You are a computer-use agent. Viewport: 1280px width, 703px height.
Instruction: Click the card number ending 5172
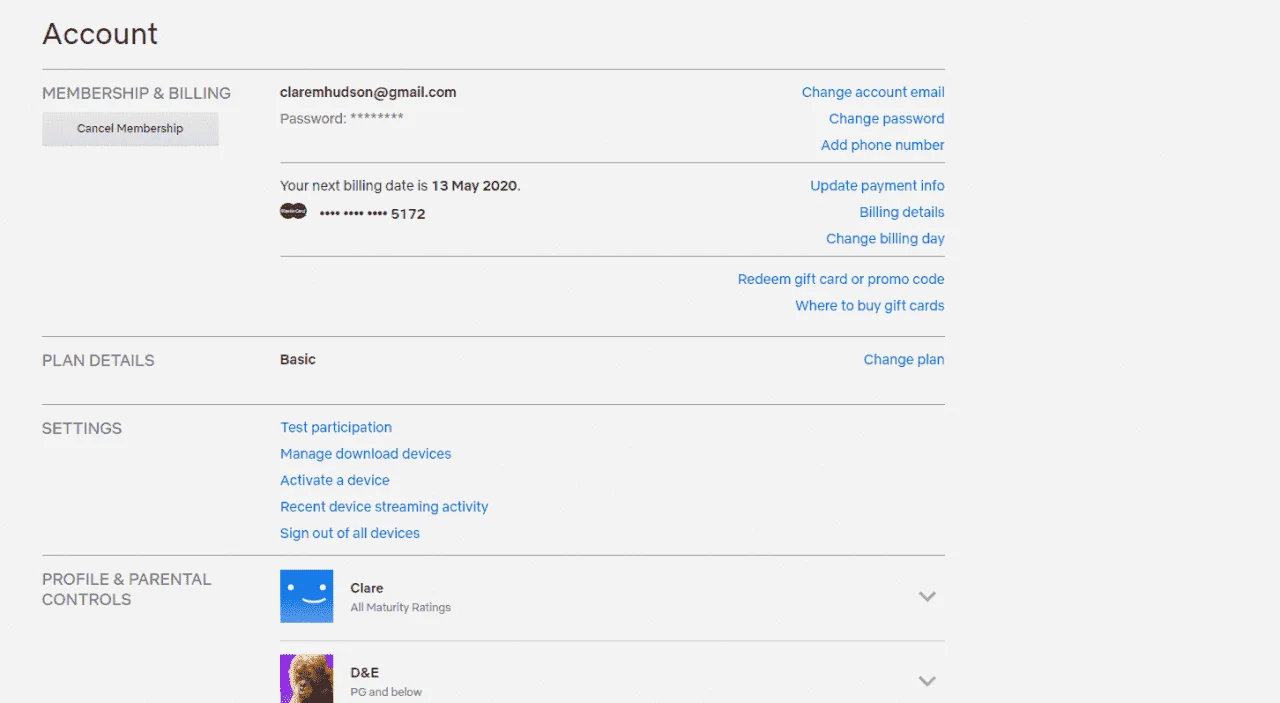[372, 214]
